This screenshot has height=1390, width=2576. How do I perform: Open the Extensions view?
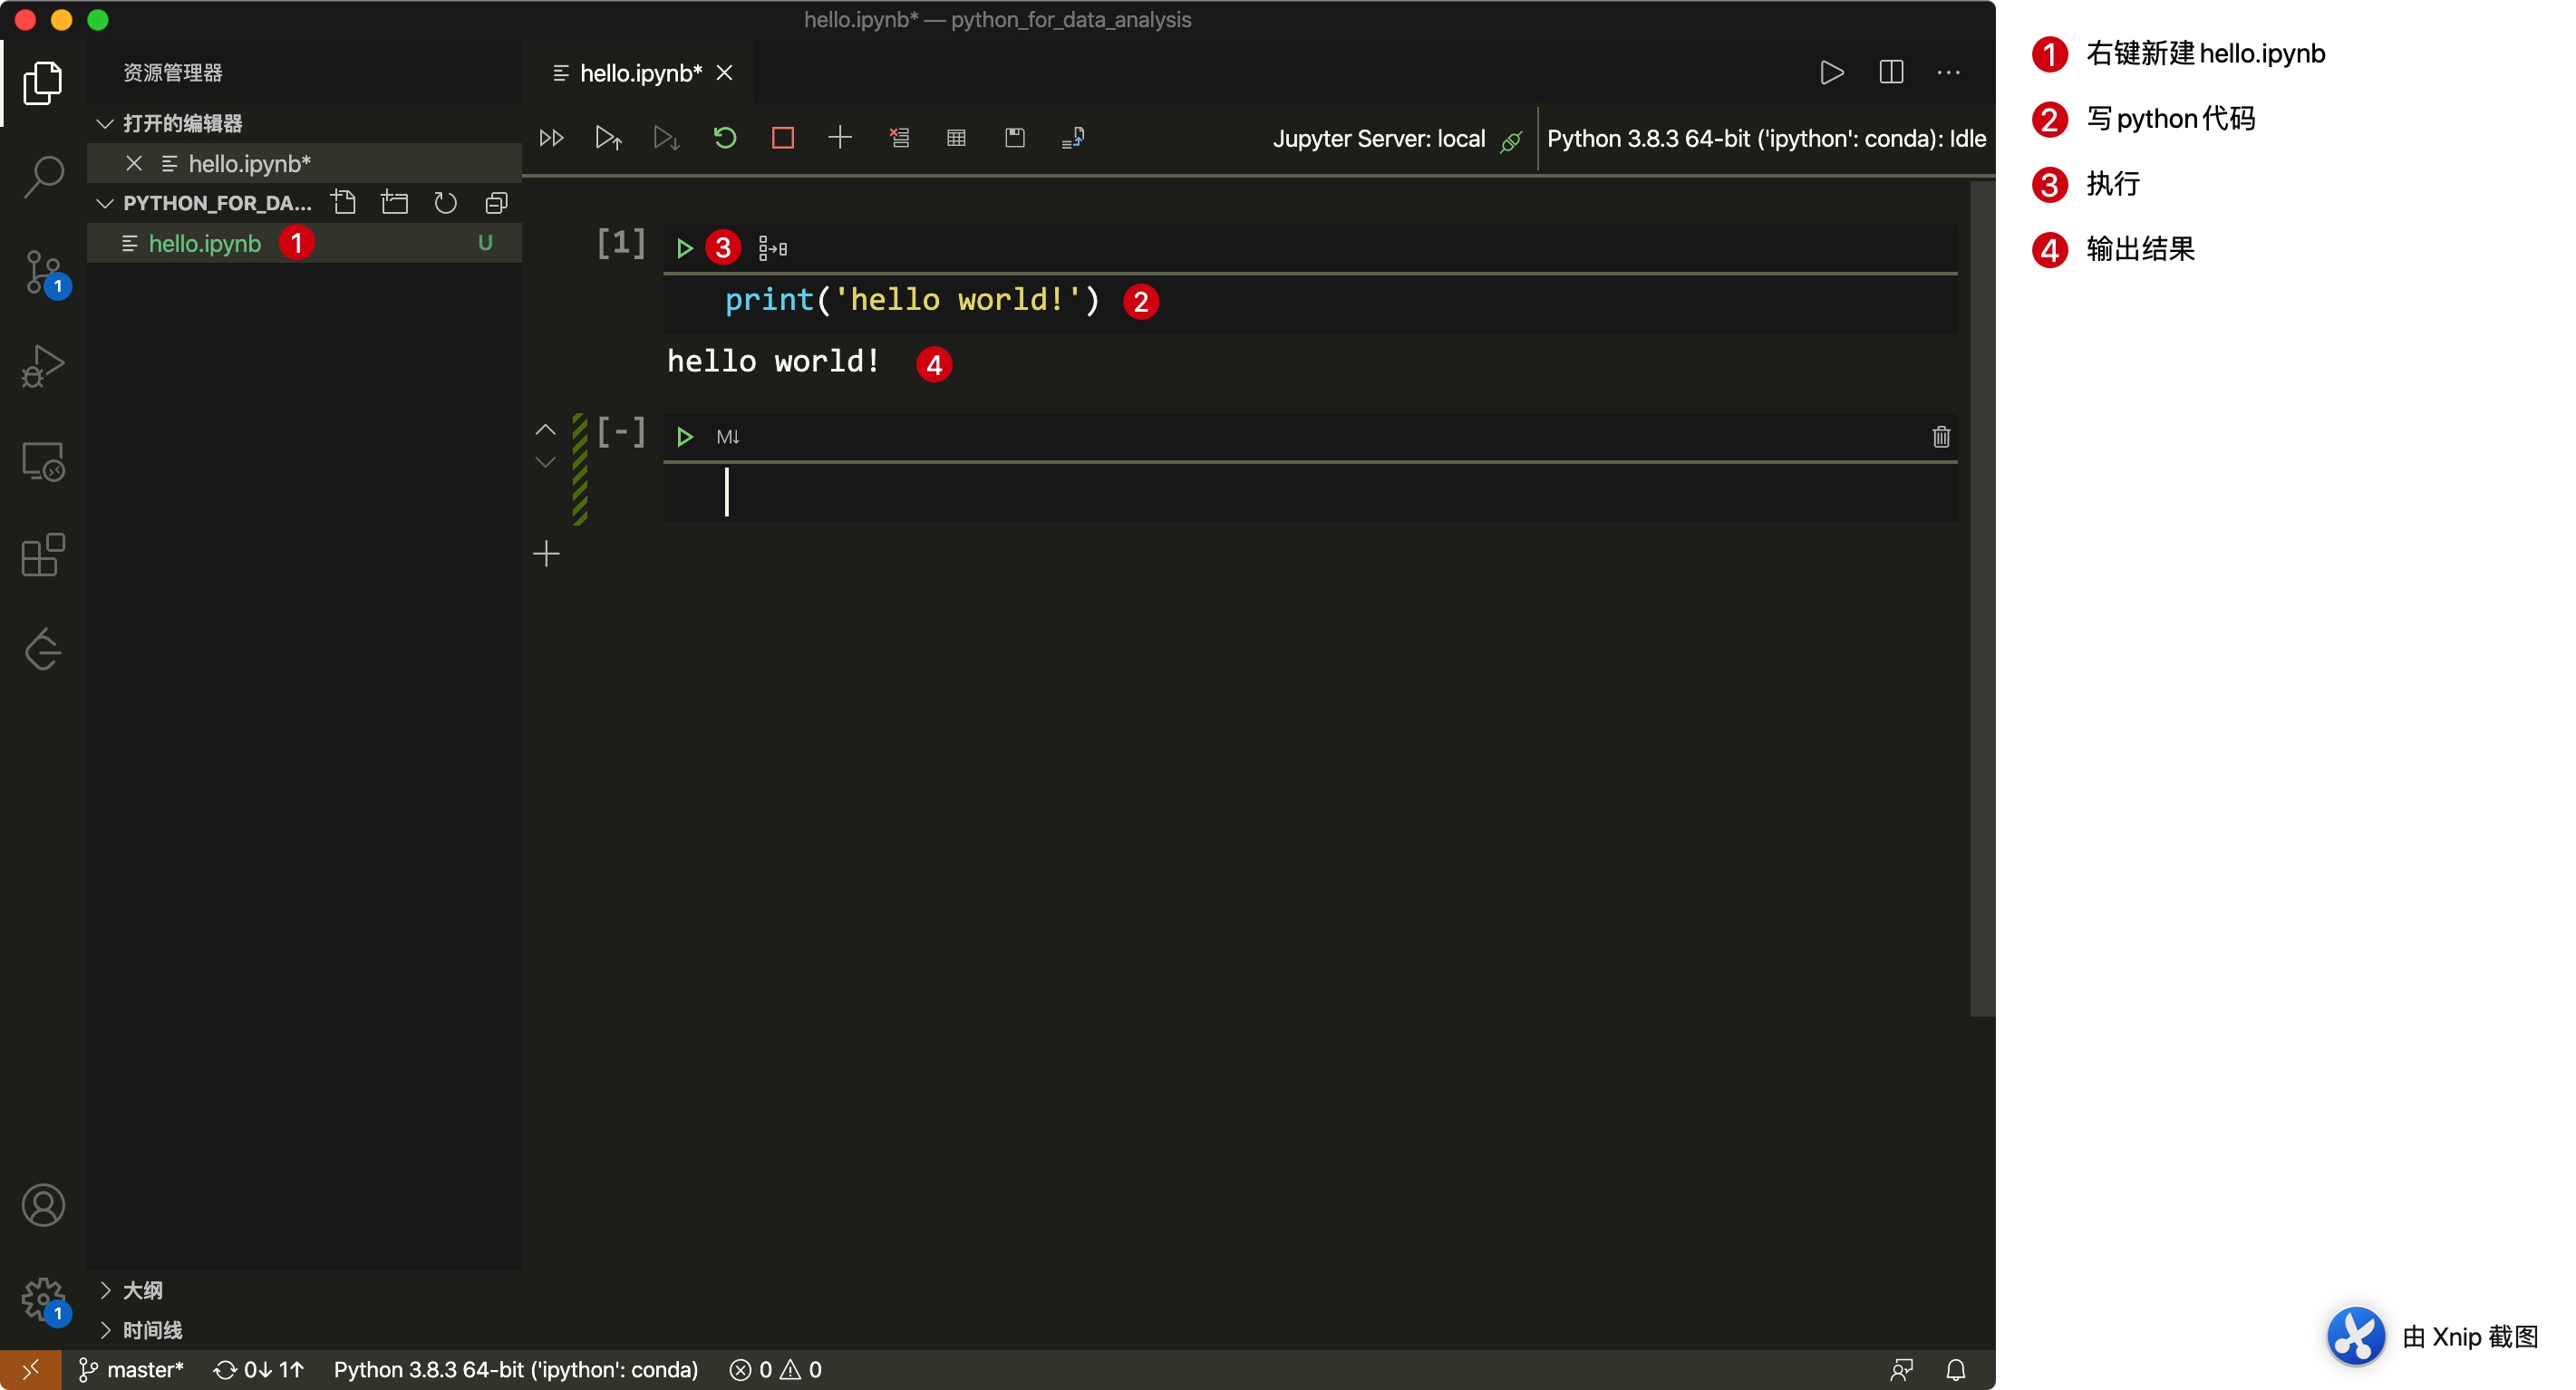pyautogui.click(x=43, y=555)
